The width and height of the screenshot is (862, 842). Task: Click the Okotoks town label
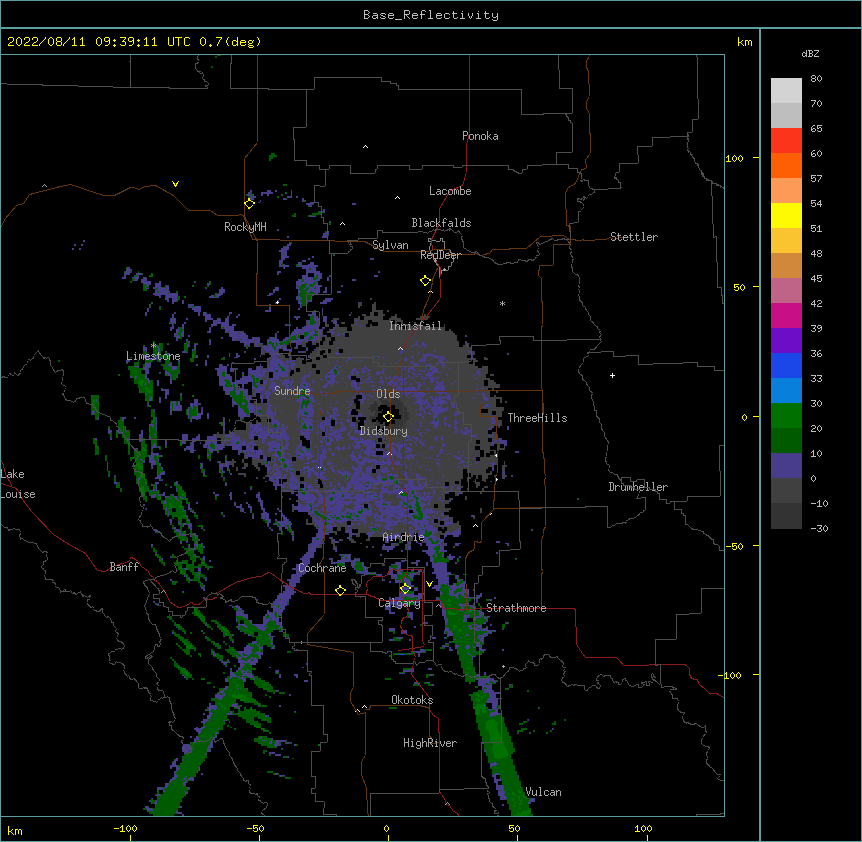(x=412, y=700)
